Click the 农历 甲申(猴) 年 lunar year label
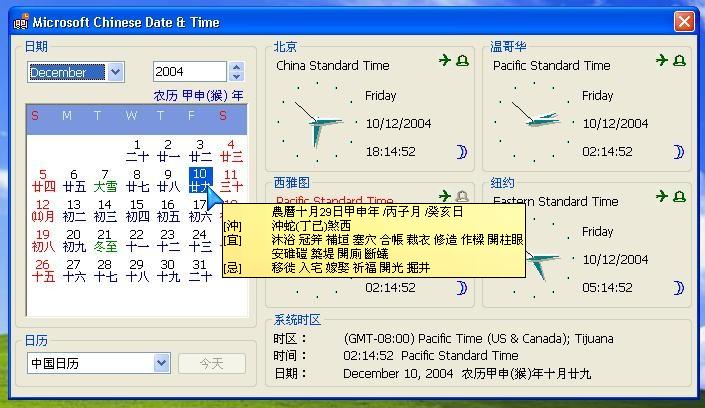This screenshot has height=408, width=705. (x=198, y=95)
